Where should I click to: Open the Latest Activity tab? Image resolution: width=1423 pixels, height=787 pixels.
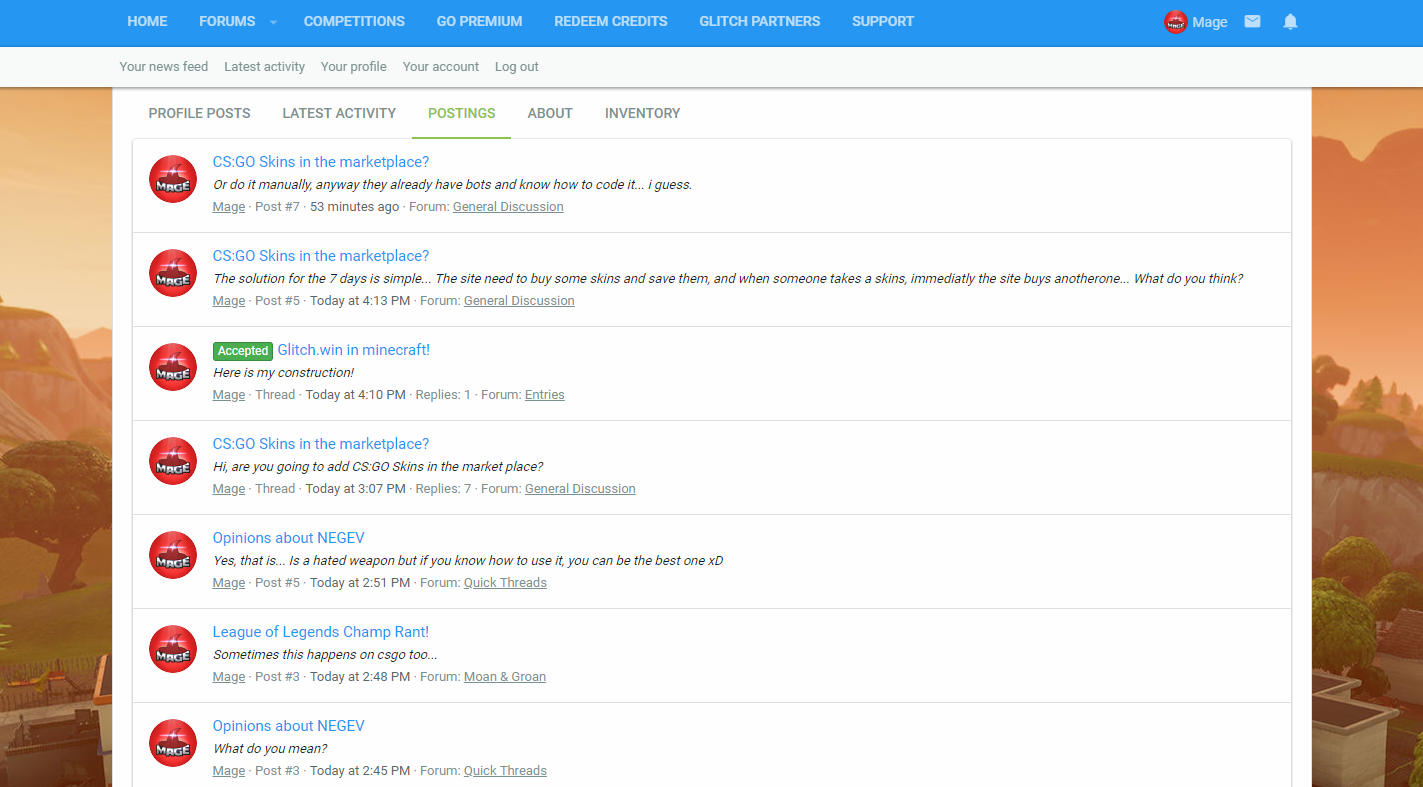(339, 113)
